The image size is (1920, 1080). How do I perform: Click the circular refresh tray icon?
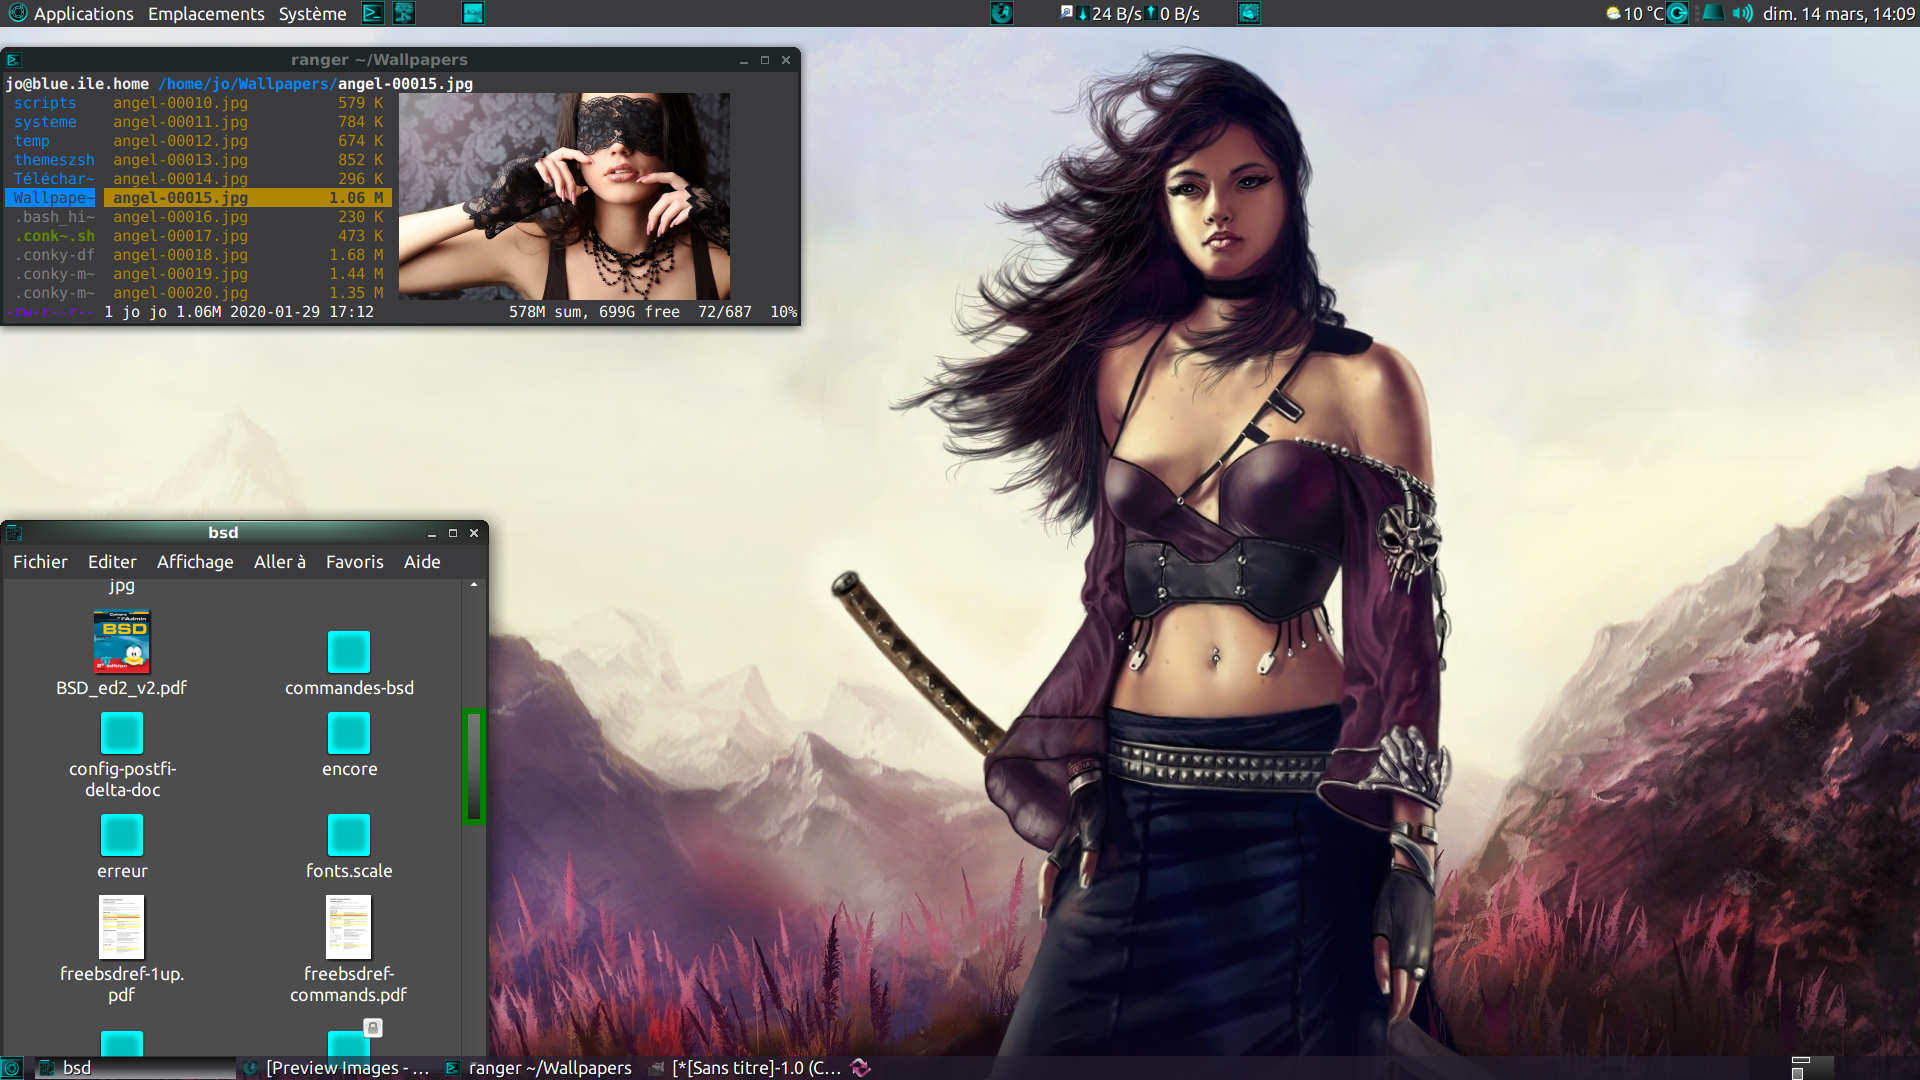[1678, 13]
